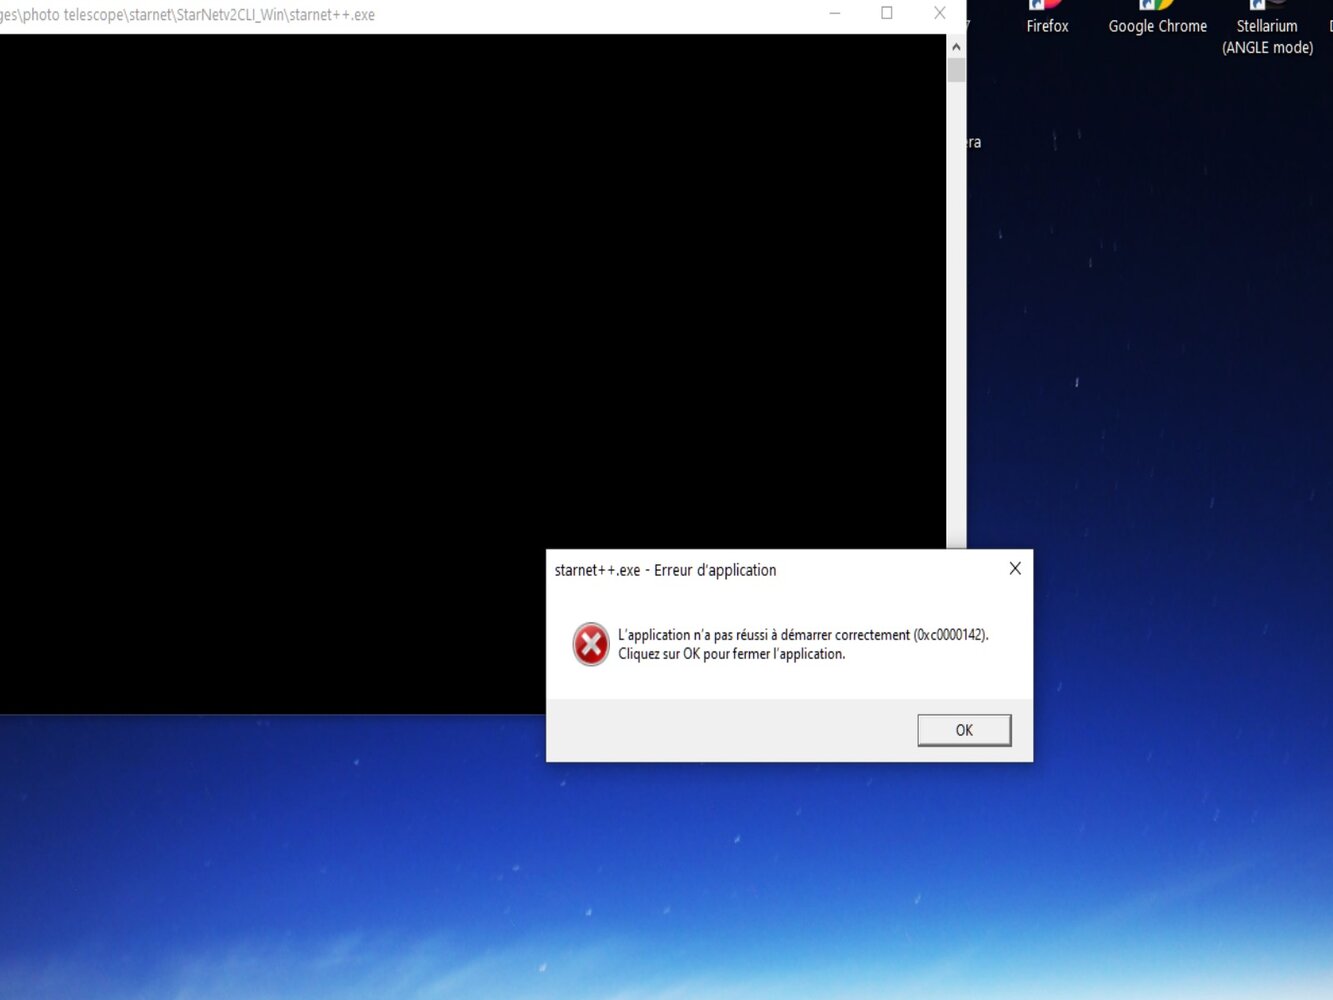The image size is (1333, 1000).
Task: Close the starnet++.exe console window
Action: pyautogui.click(x=939, y=14)
